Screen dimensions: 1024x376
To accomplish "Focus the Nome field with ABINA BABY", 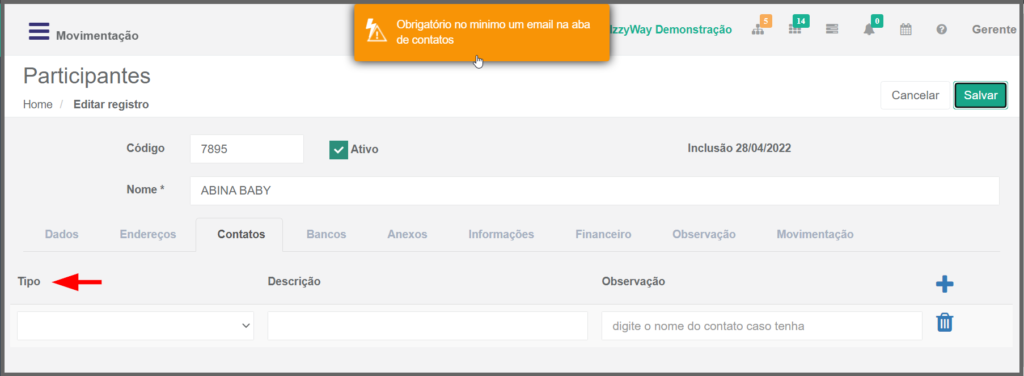I will 594,191.
